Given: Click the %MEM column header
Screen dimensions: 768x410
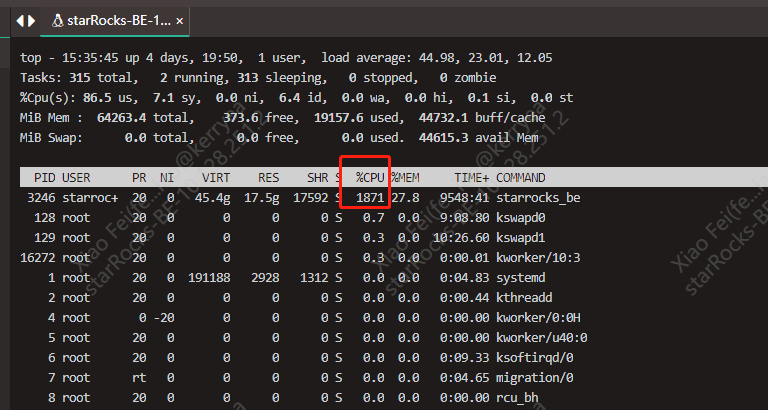Looking at the screenshot, I should [x=405, y=177].
